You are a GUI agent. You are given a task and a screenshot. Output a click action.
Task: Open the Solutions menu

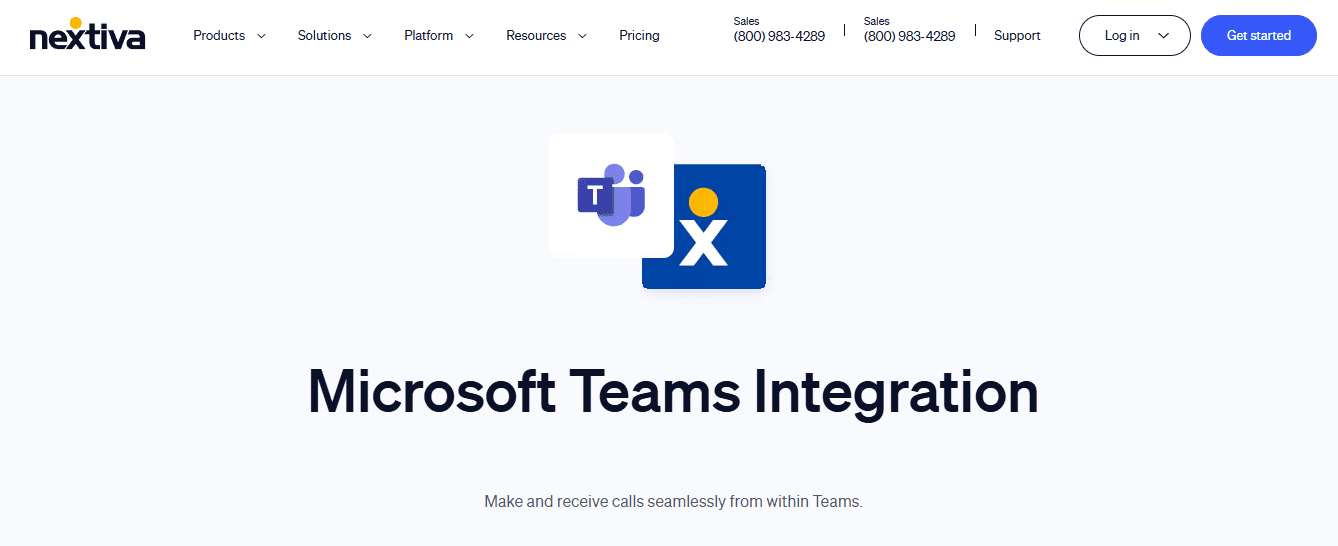(x=324, y=35)
